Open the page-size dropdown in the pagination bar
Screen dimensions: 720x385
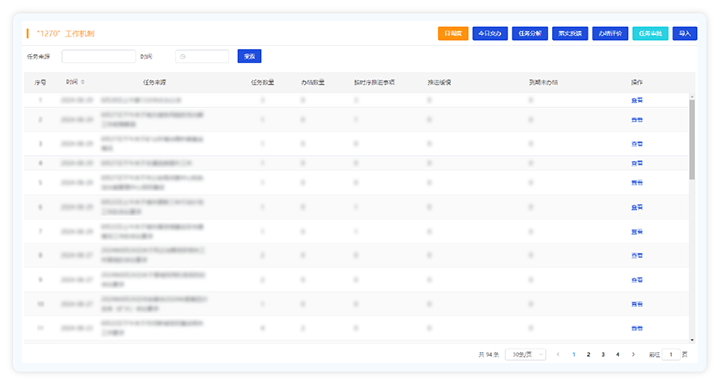(x=525, y=354)
